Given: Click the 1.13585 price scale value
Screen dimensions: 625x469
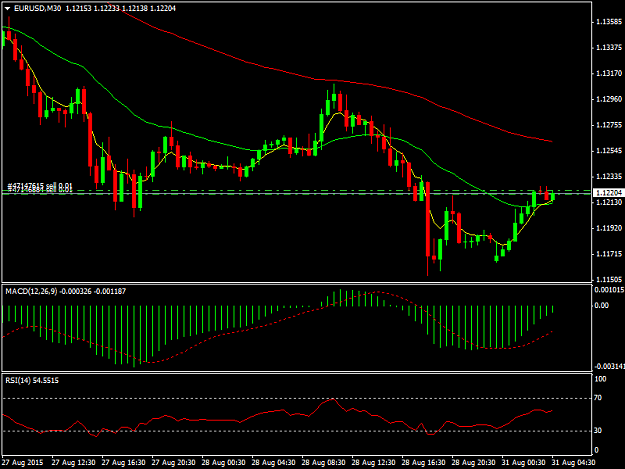Looking at the screenshot, I should point(609,22).
